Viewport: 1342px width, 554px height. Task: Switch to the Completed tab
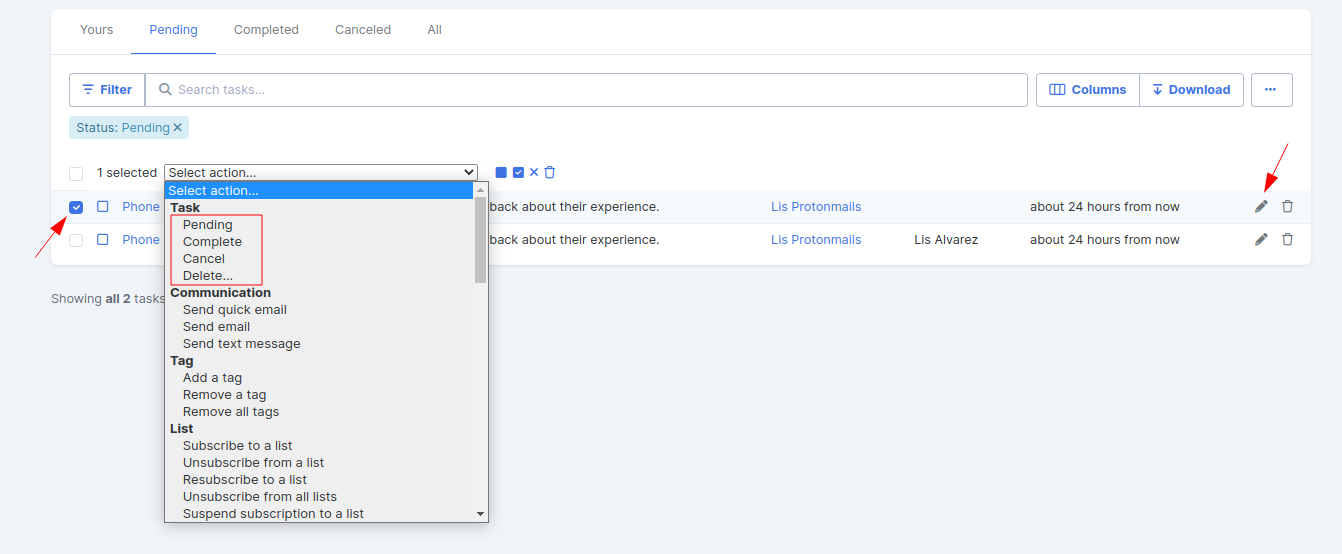[266, 30]
